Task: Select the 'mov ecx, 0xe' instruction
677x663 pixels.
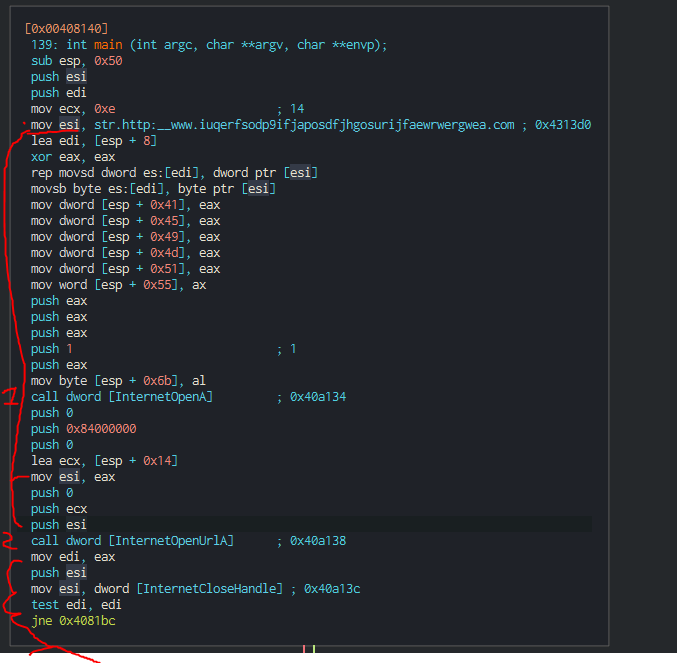Action: pyautogui.click(x=73, y=109)
